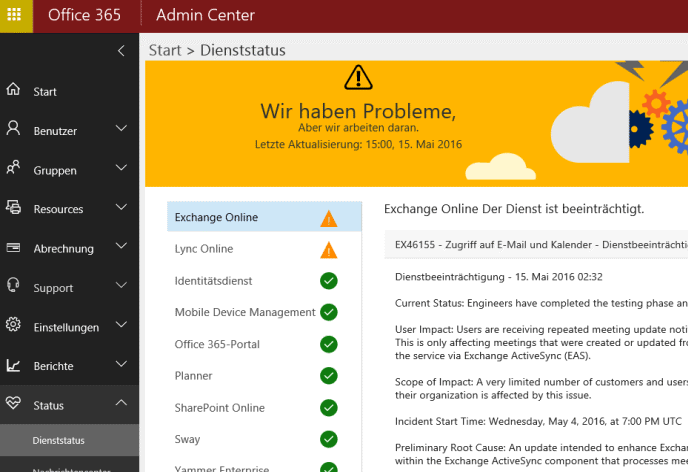688x472 pixels.
Task: Select Exchange Online service row
Action: coord(264,217)
